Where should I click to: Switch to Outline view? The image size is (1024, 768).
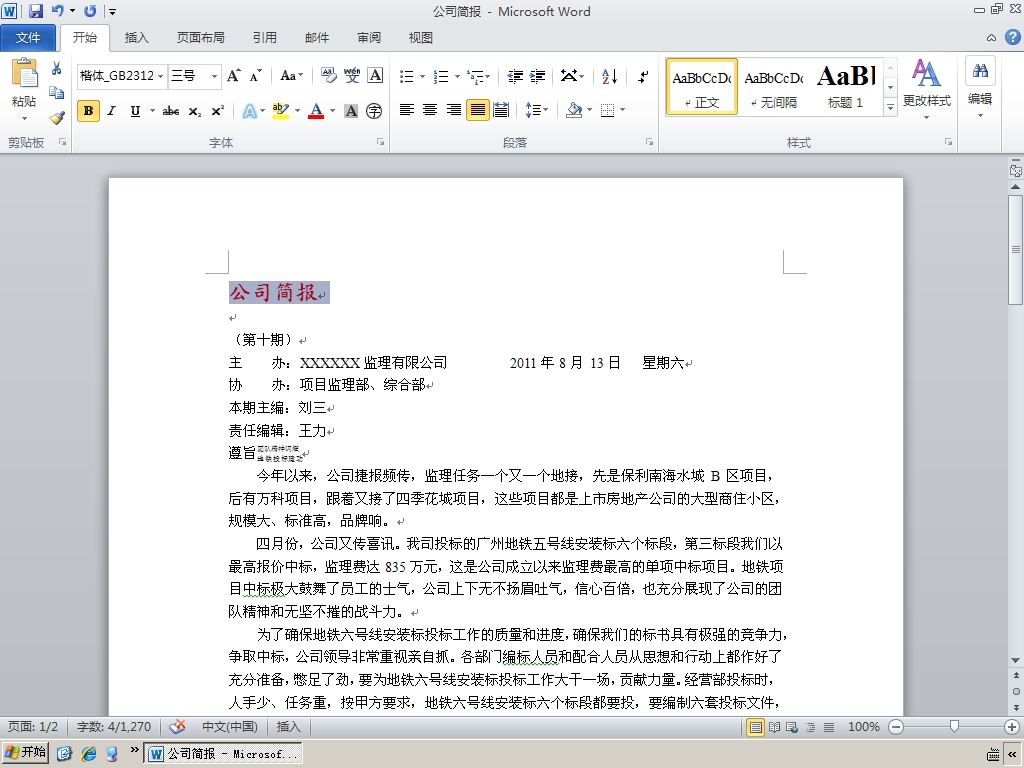[810, 727]
